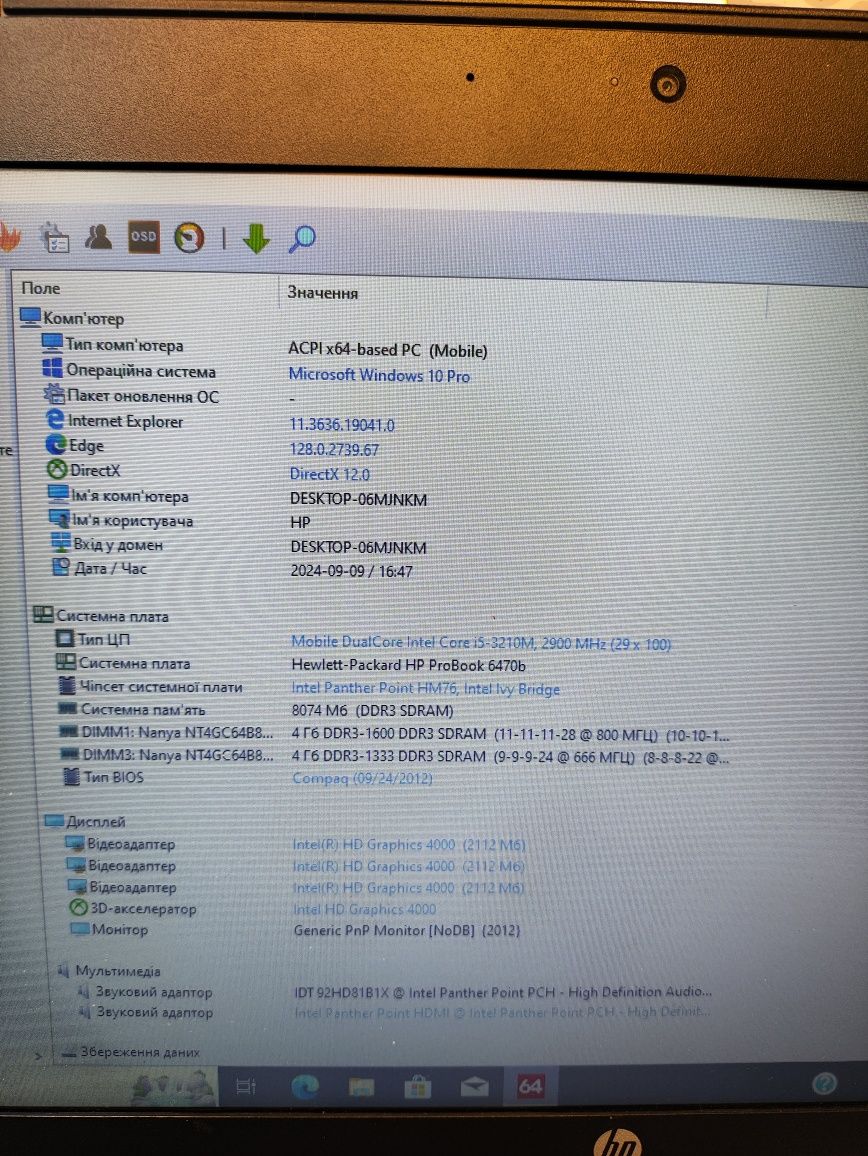The image size is (868, 1156).
Task: Open the report wizard clipboard icon
Action: click(55, 237)
